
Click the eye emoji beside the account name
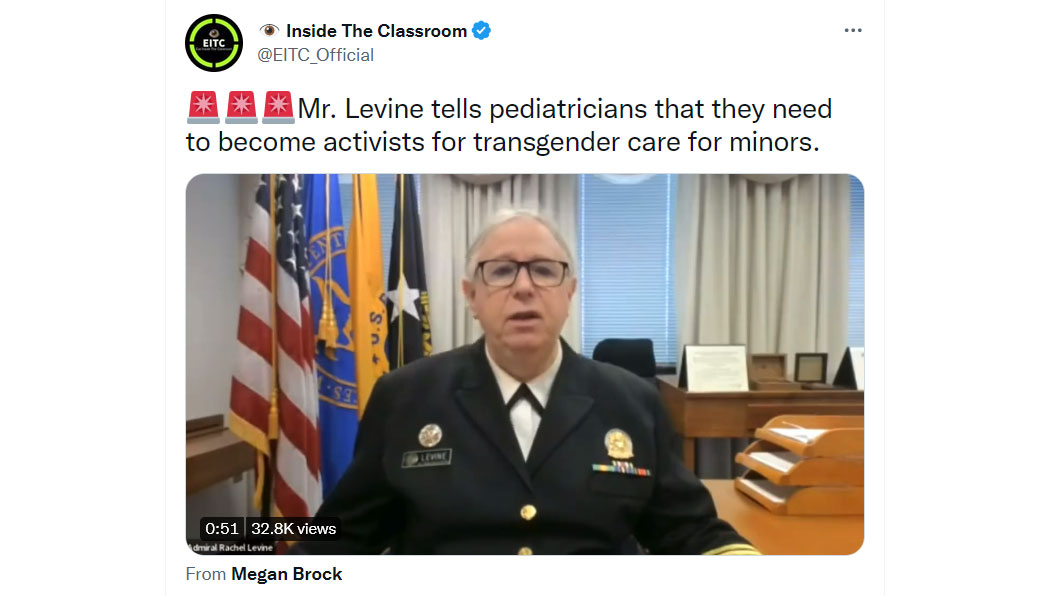269,31
